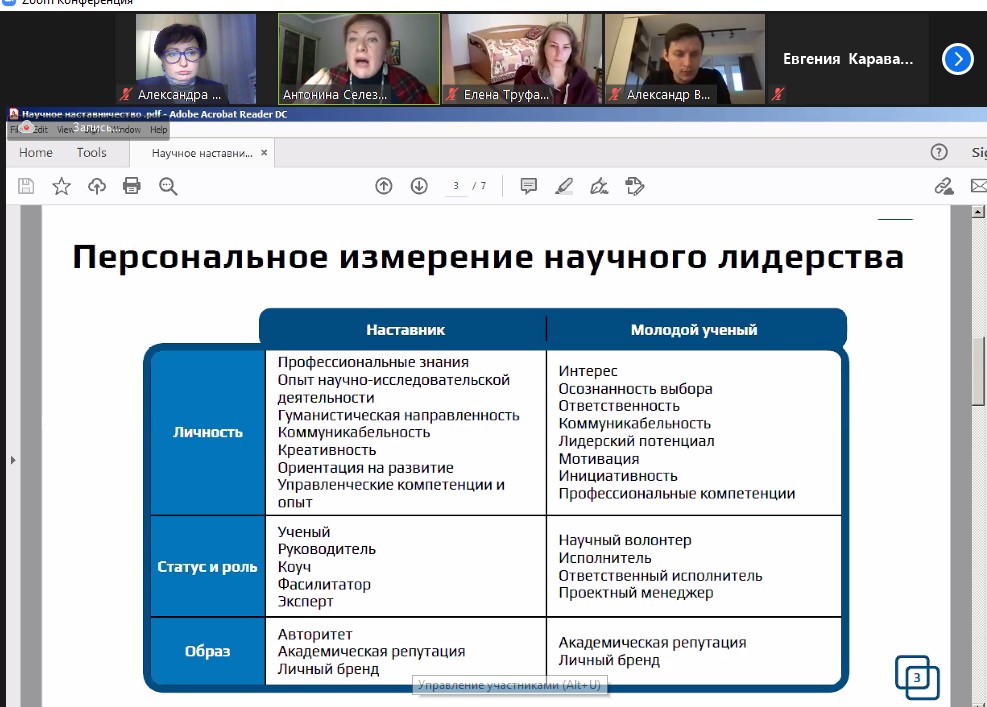
Task: Click the cloud upload icon
Action: point(97,186)
